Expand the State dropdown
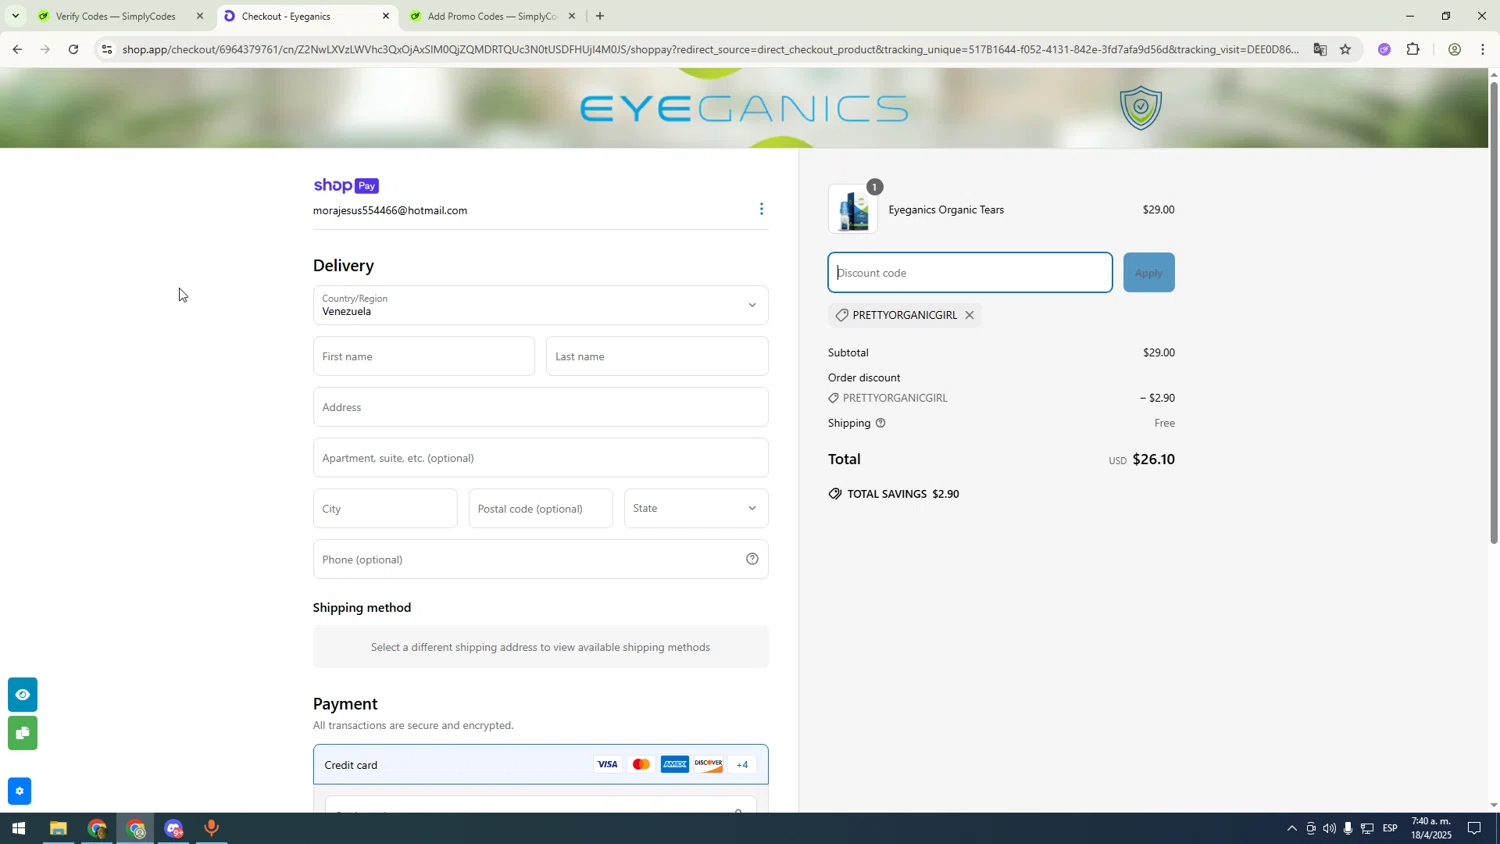Image resolution: width=1500 pixels, height=844 pixels. (696, 508)
